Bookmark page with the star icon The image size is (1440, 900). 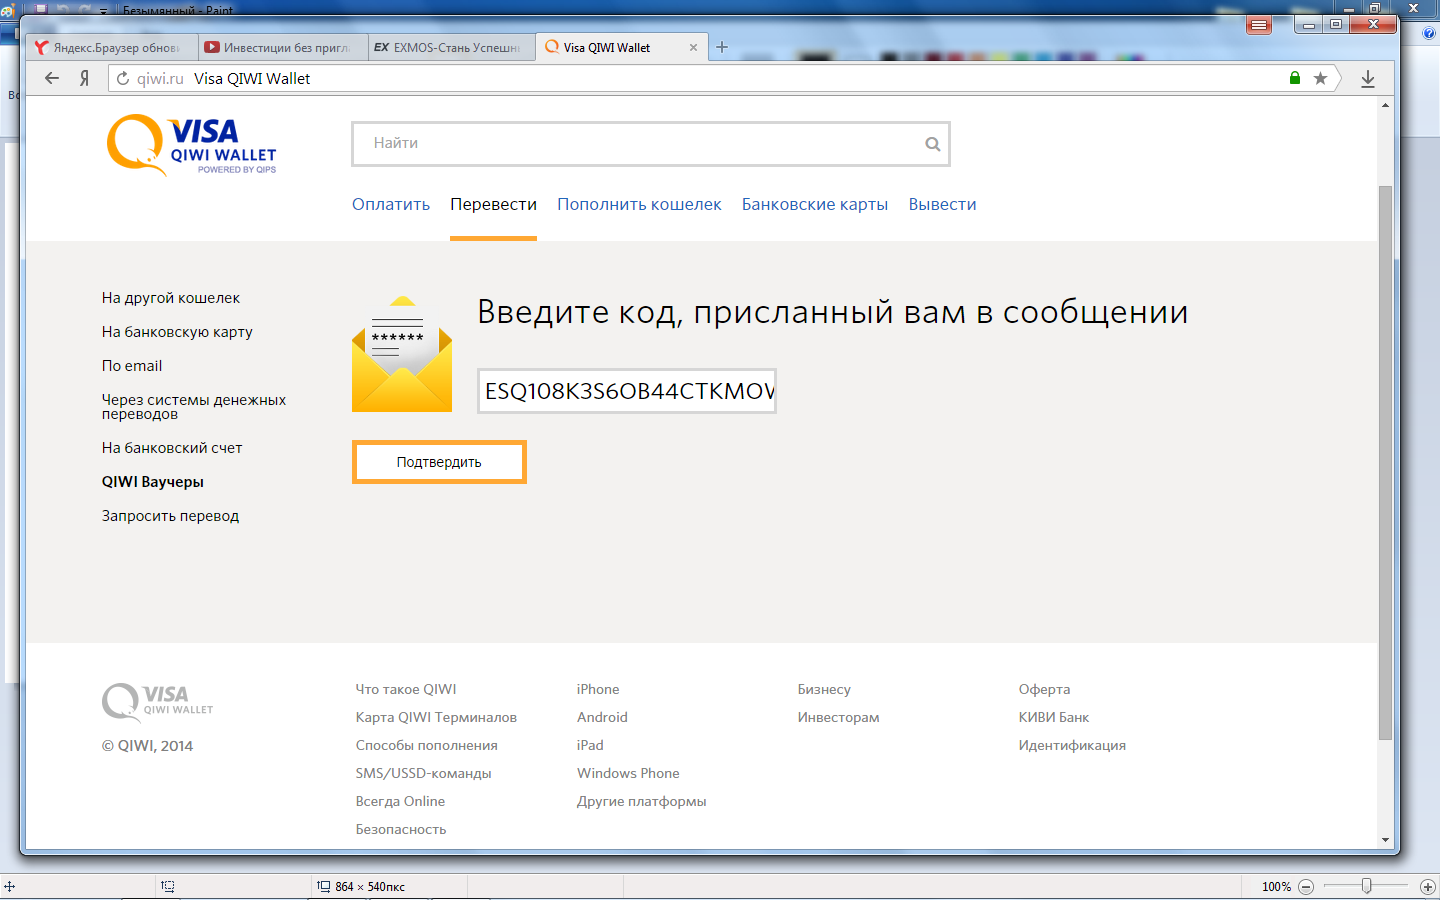pos(1320,78)
